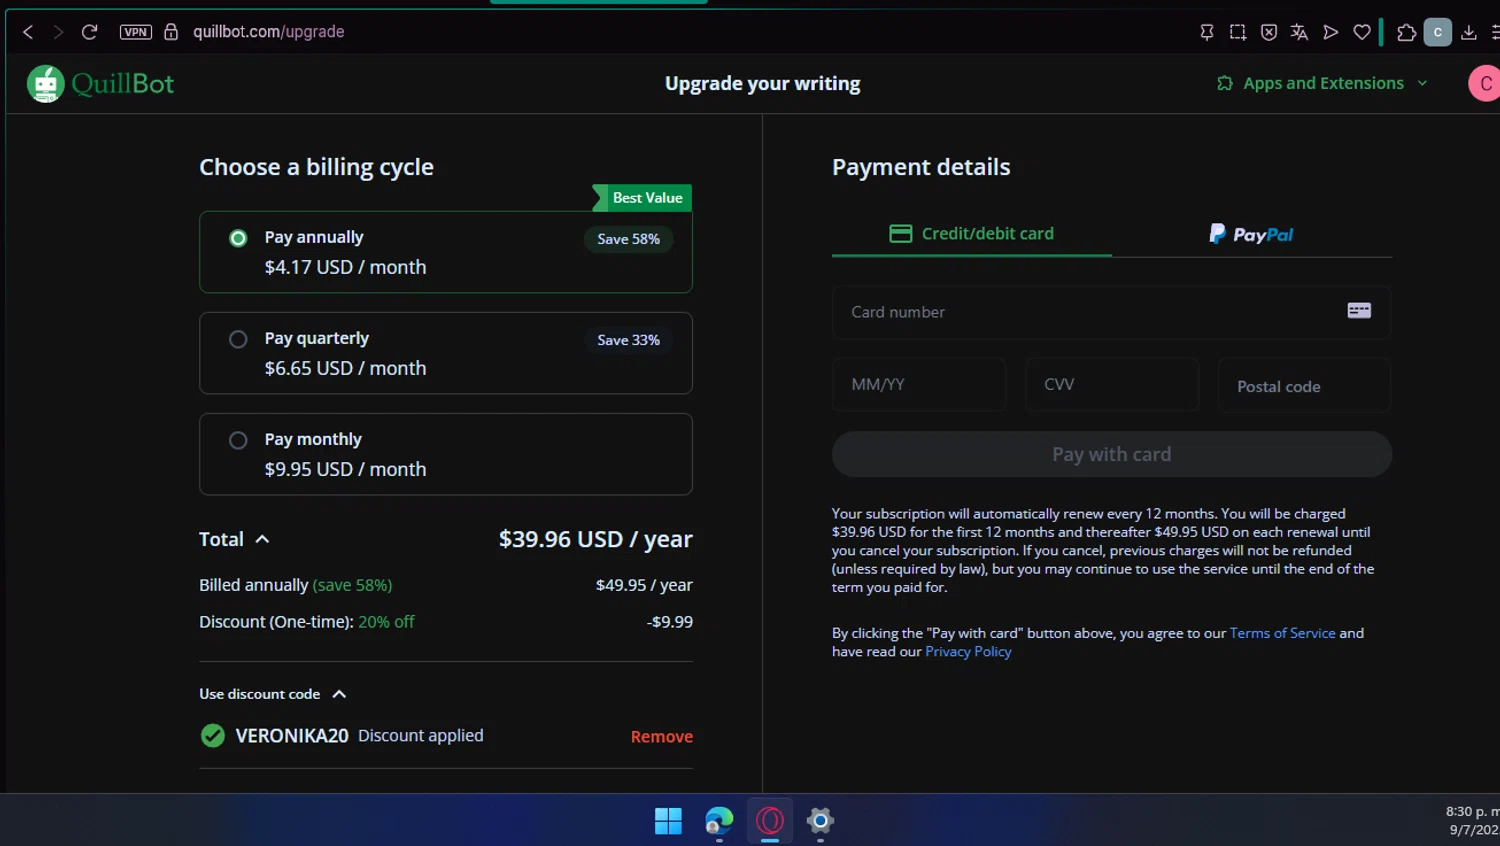The image size is (1500, 846).
Task: Click the player arrow icon in toolbar
Action: click(x=1330, y=32)
